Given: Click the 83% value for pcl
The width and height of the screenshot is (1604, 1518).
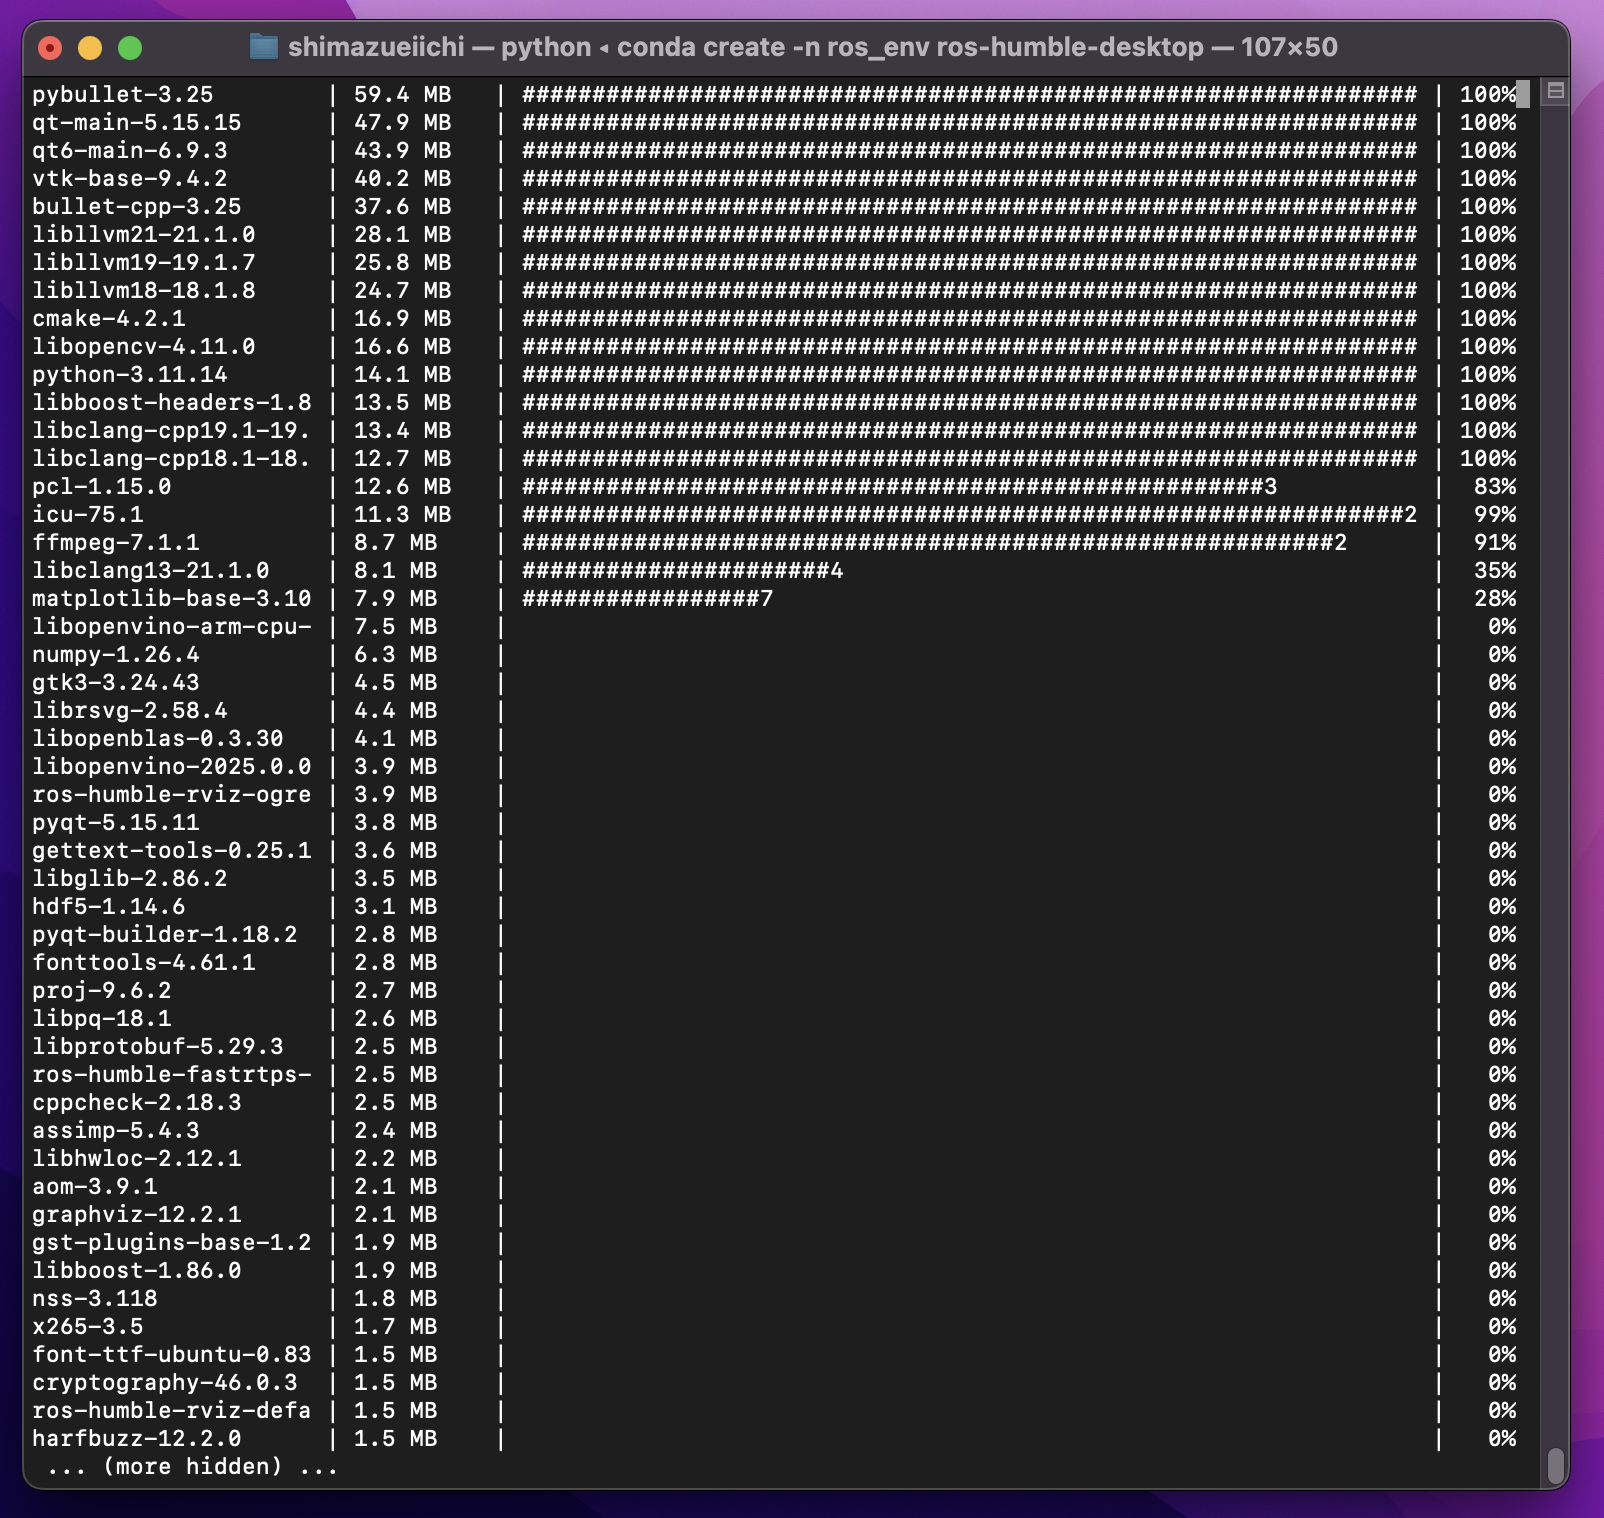Looking at the screenshot, I should click(x=1495, y=486).
